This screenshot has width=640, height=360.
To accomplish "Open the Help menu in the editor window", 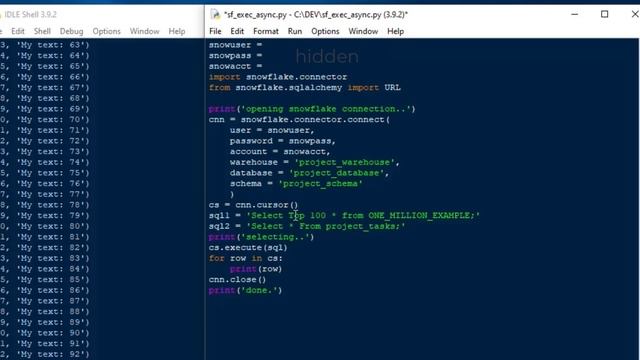I will click(x=395, y=31).
